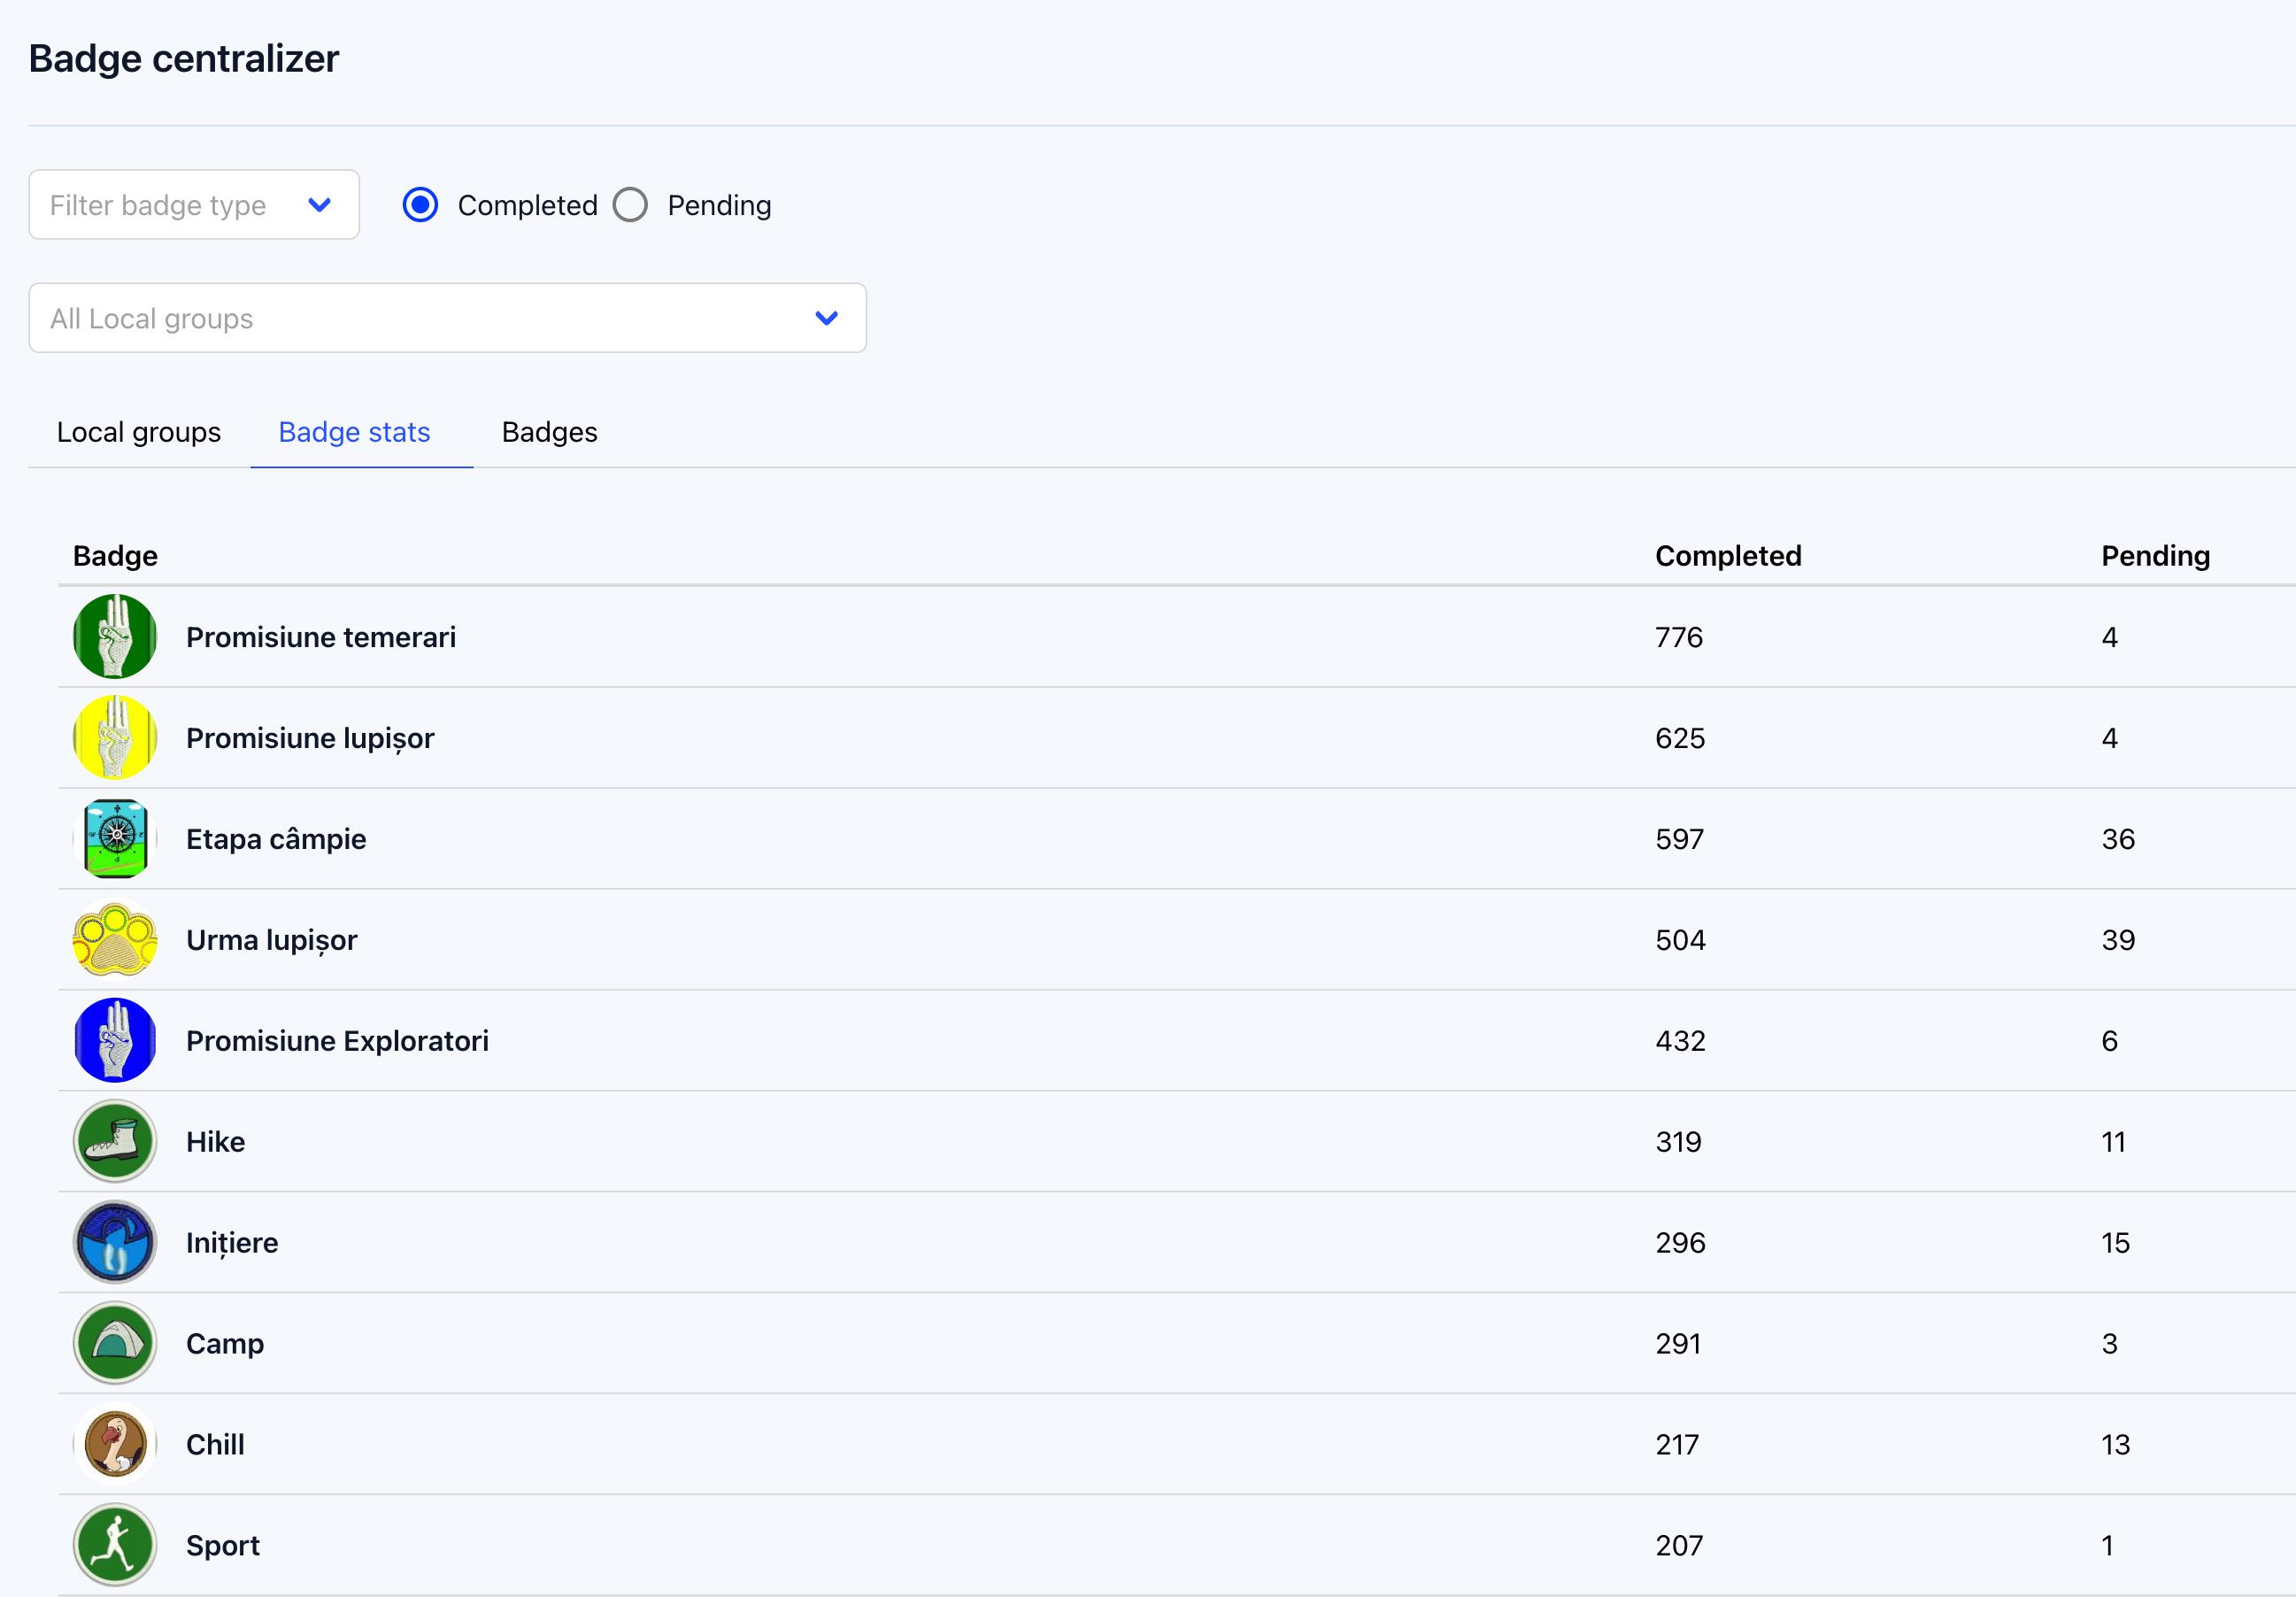Click the Pending column header
The image size is (2296, 1597).
[x=2155, y=556]
